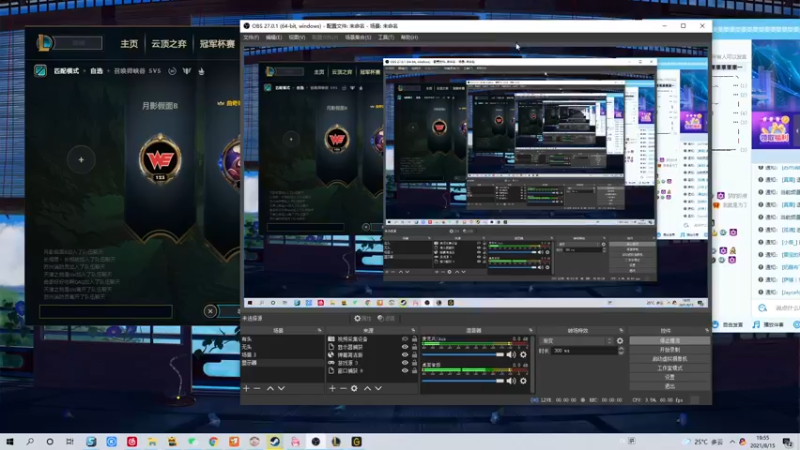The image size is (800, 450).
Task: Open the 编辑(E) menu in OBS
Action: tap(273, 37)
